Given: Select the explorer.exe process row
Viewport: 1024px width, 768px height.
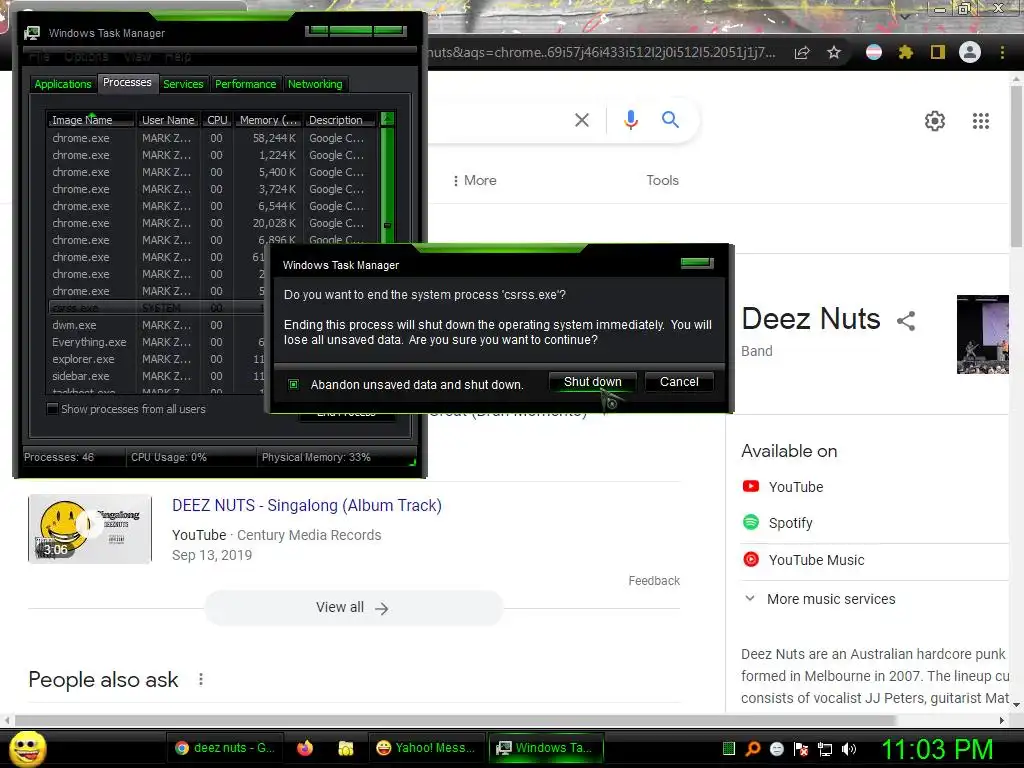Looking at the screenshot, I should [x=157, y=359].
